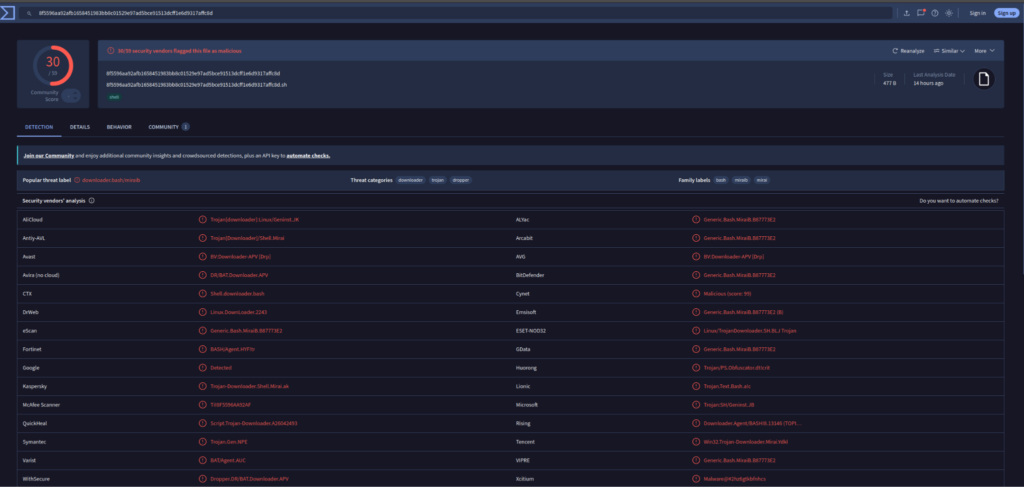The image size is (1024, 487).
Task: Click the popular threat label downloader.bash/miraib
Action: [x=111, y=180]
